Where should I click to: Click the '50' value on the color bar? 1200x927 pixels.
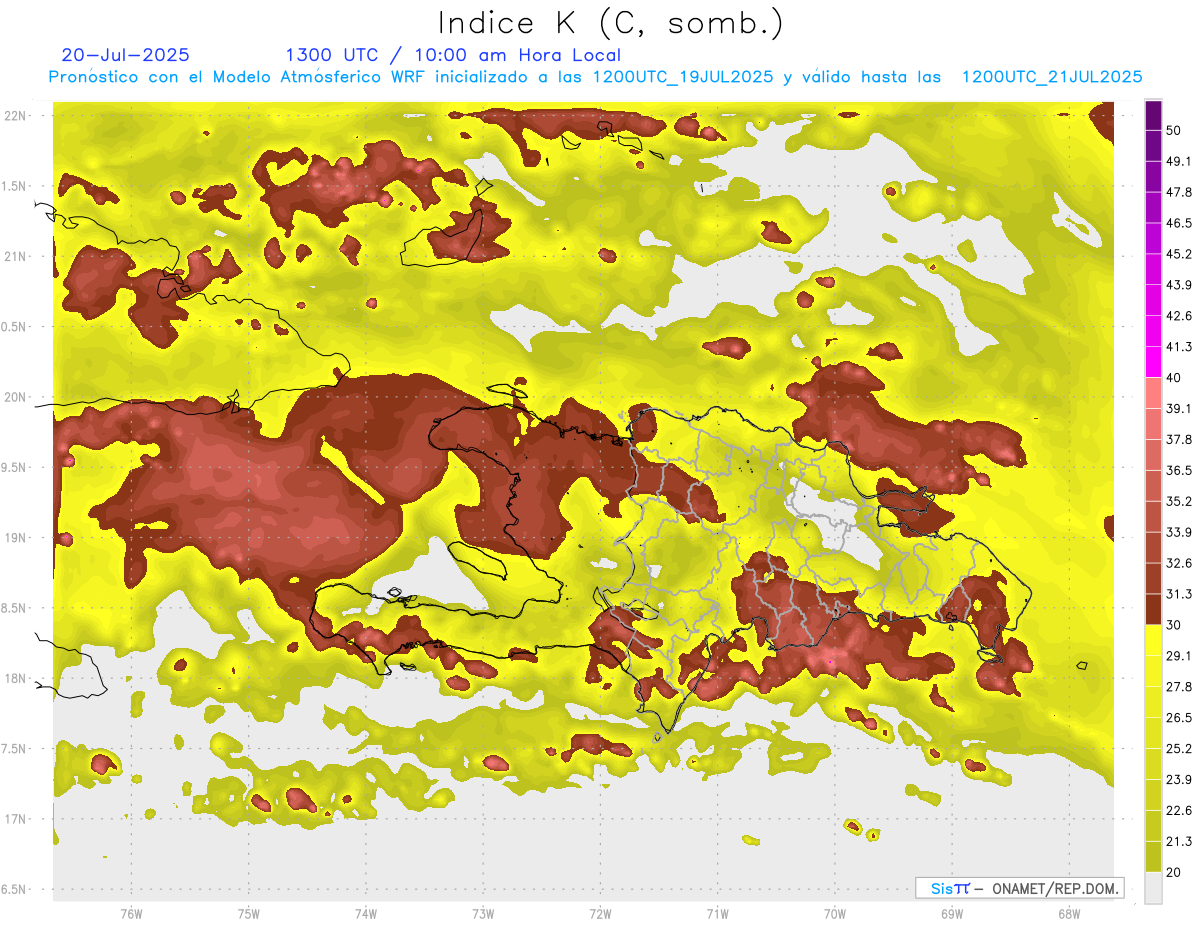(x=1174, y=130)
